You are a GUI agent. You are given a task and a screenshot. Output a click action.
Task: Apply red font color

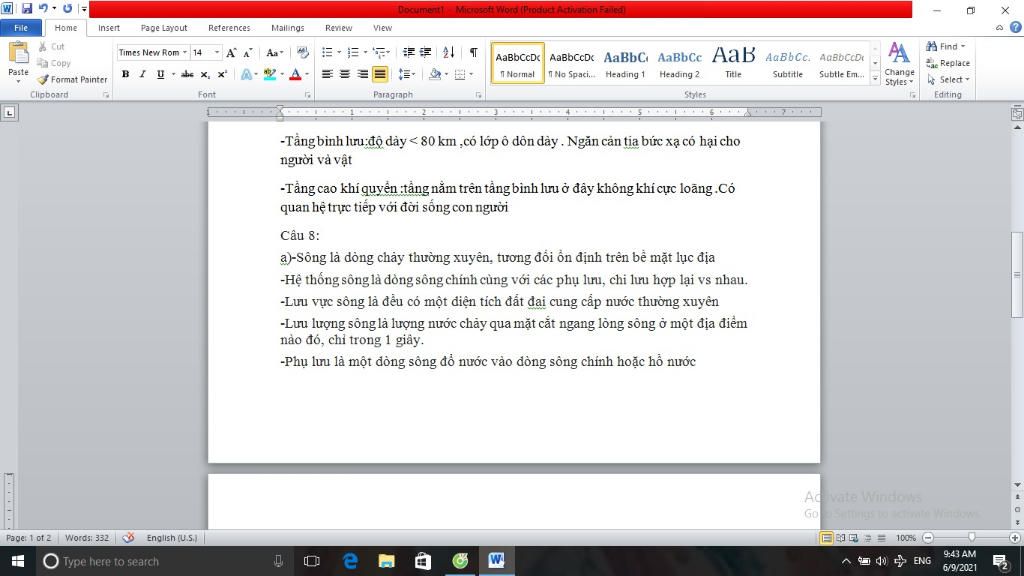pos(295,74)
